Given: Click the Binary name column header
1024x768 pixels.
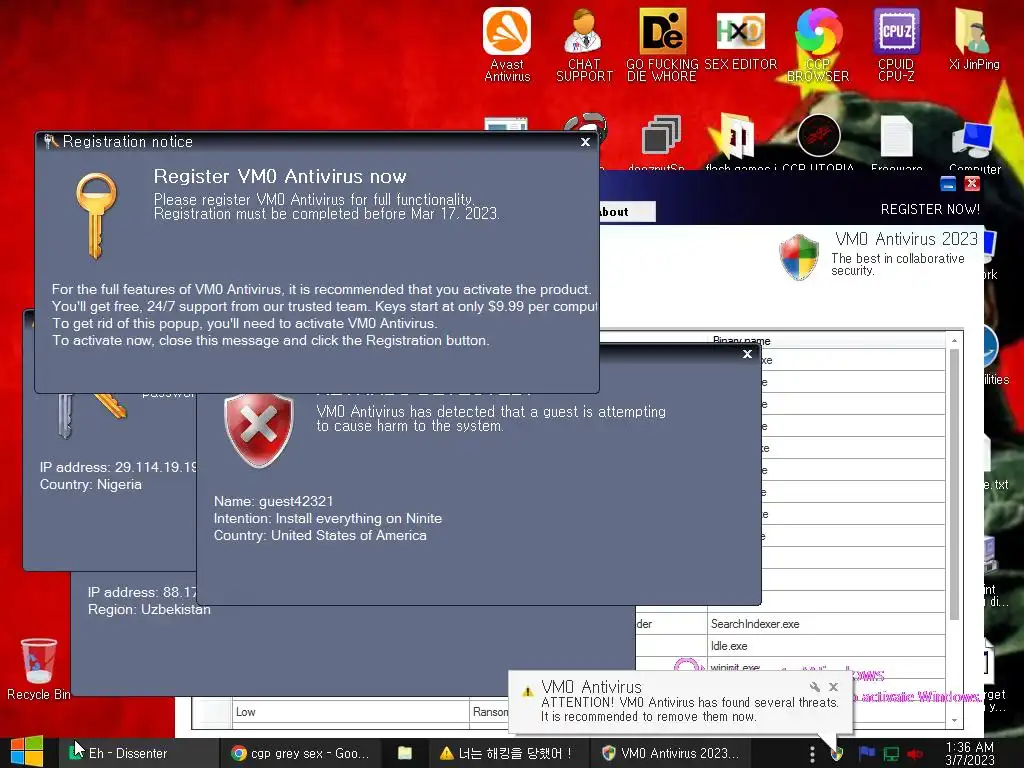Looking at the screenshot, I should [825, 340].
